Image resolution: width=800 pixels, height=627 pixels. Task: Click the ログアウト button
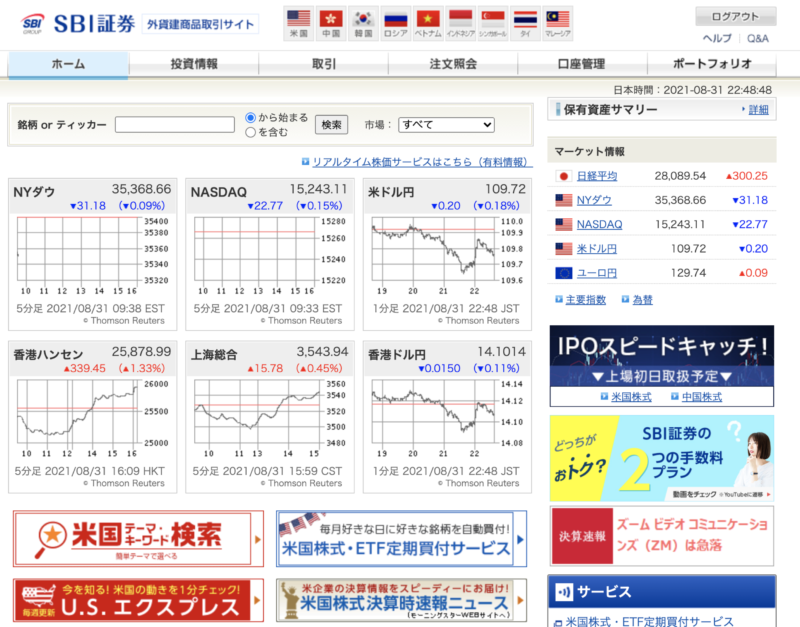pos(736,16)
